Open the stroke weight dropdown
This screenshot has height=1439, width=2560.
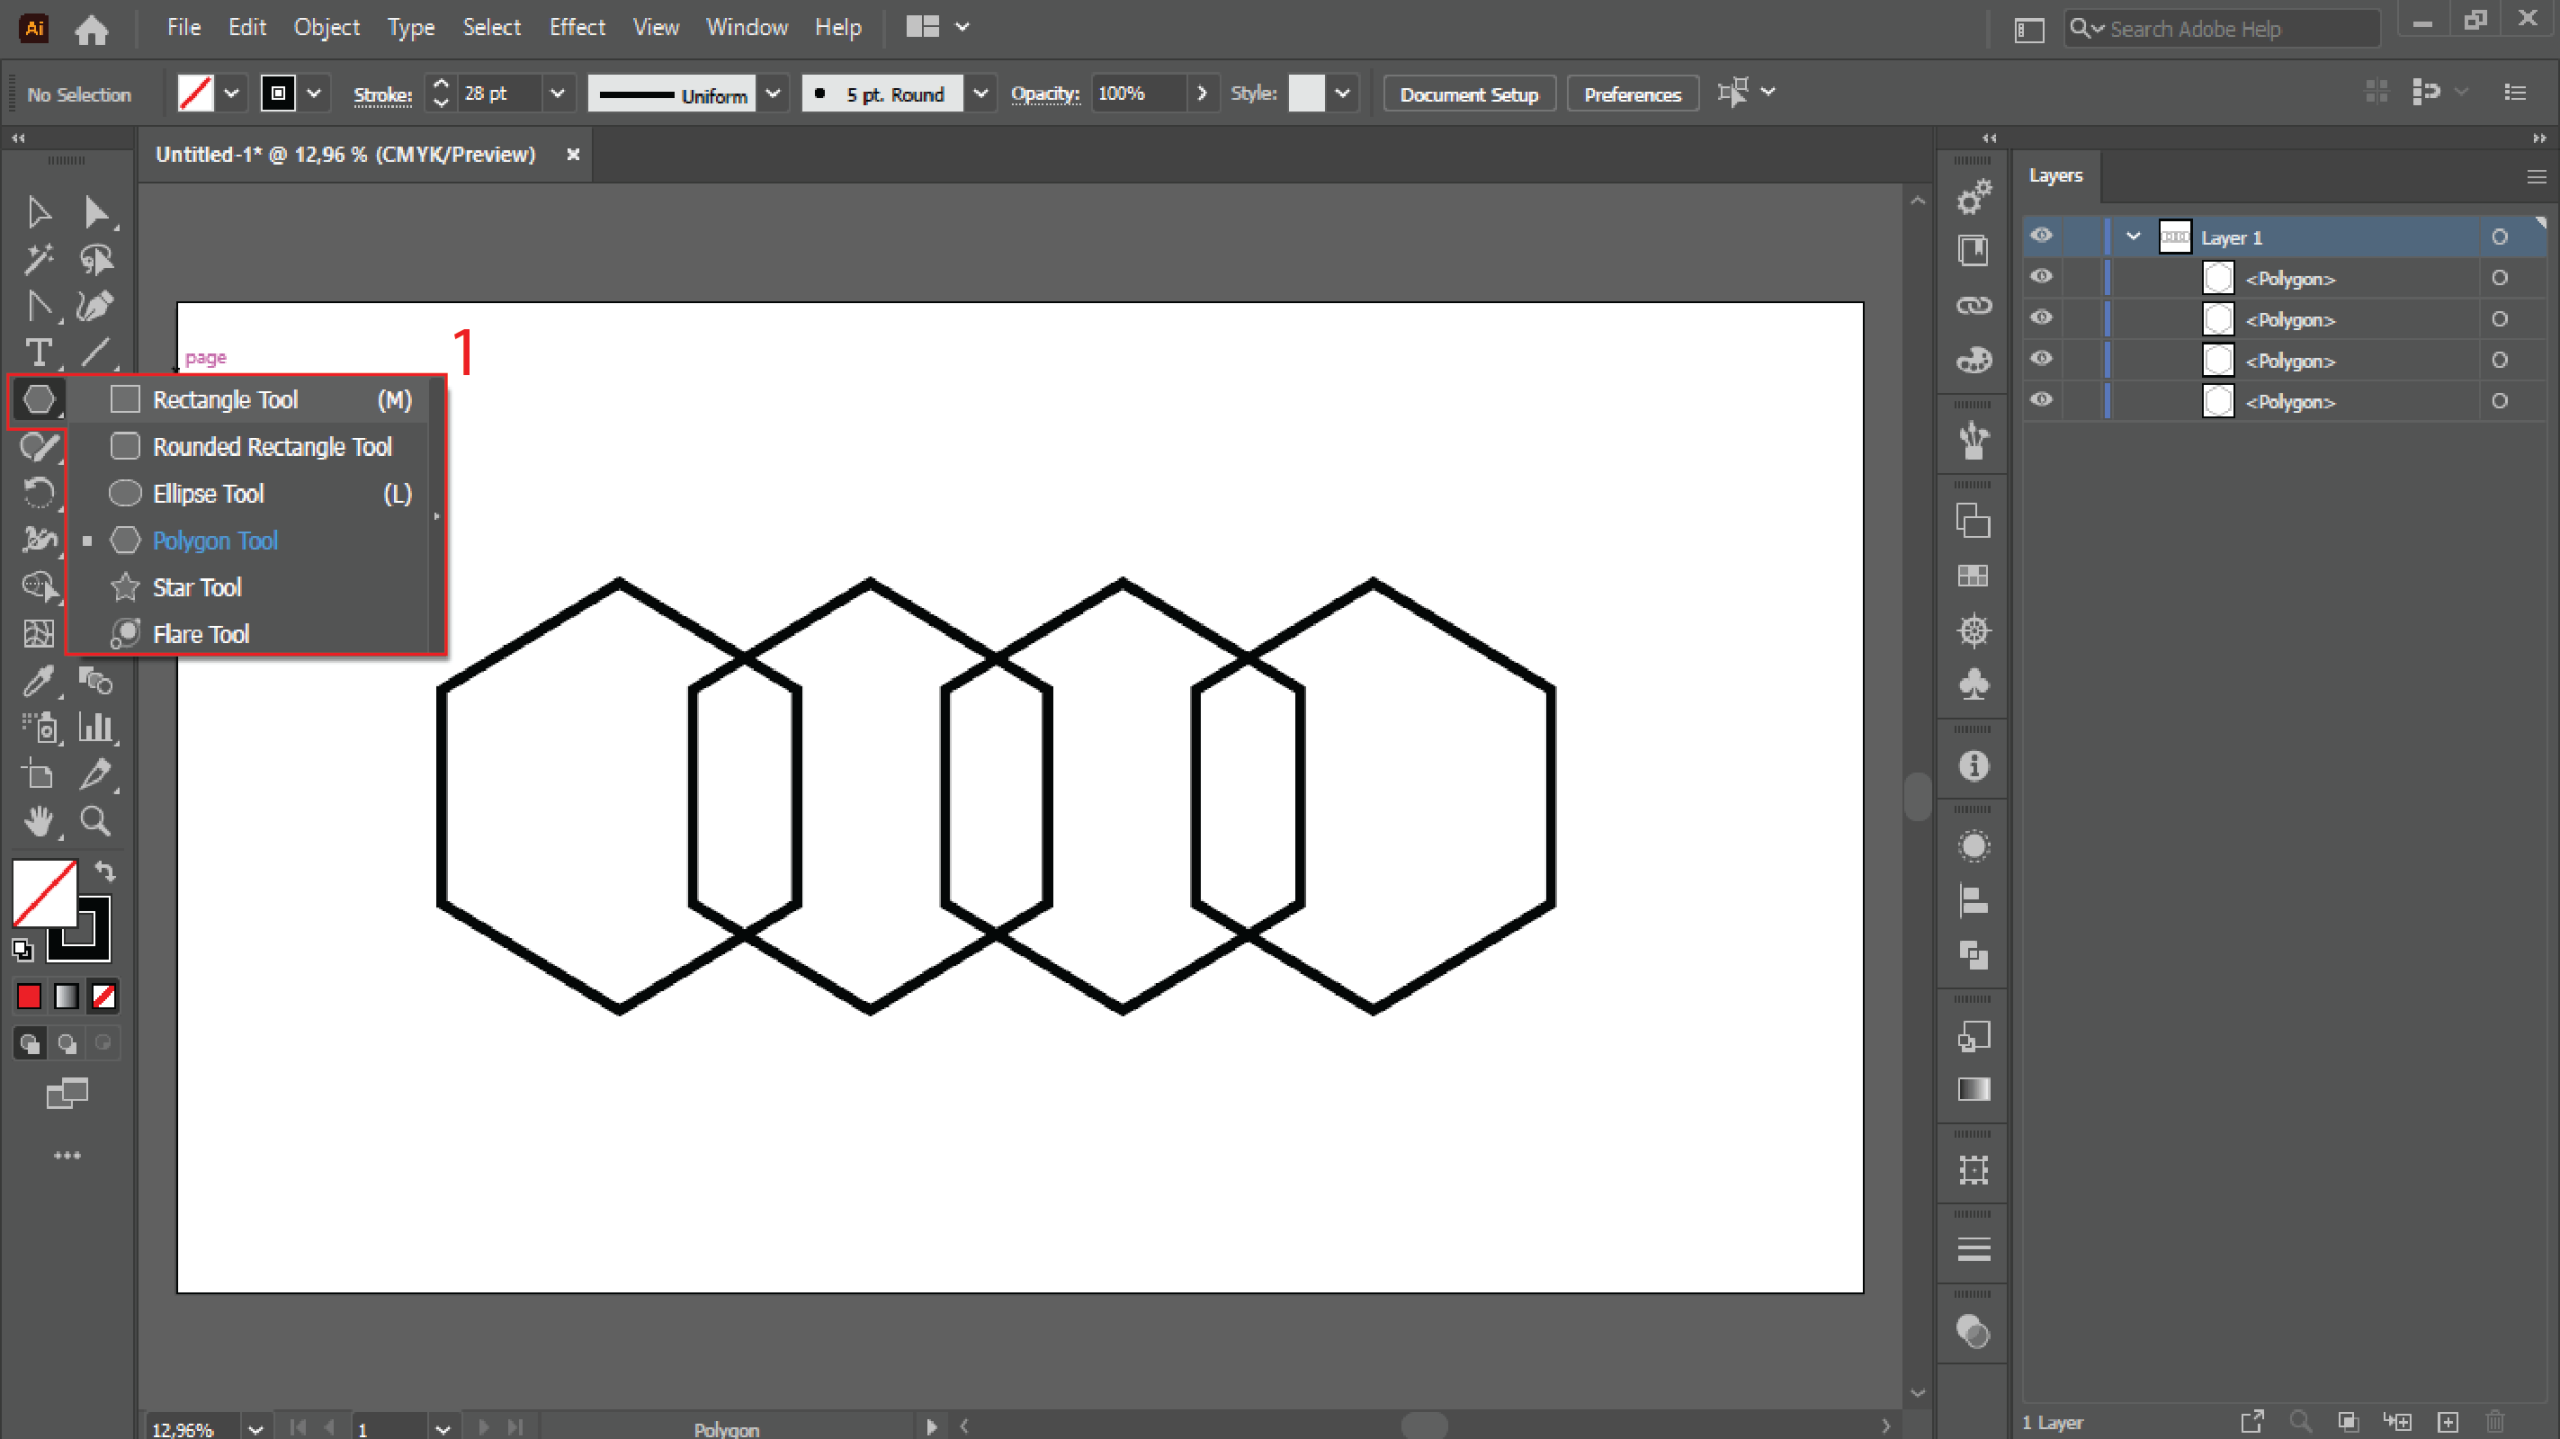[x=557, y=94]
